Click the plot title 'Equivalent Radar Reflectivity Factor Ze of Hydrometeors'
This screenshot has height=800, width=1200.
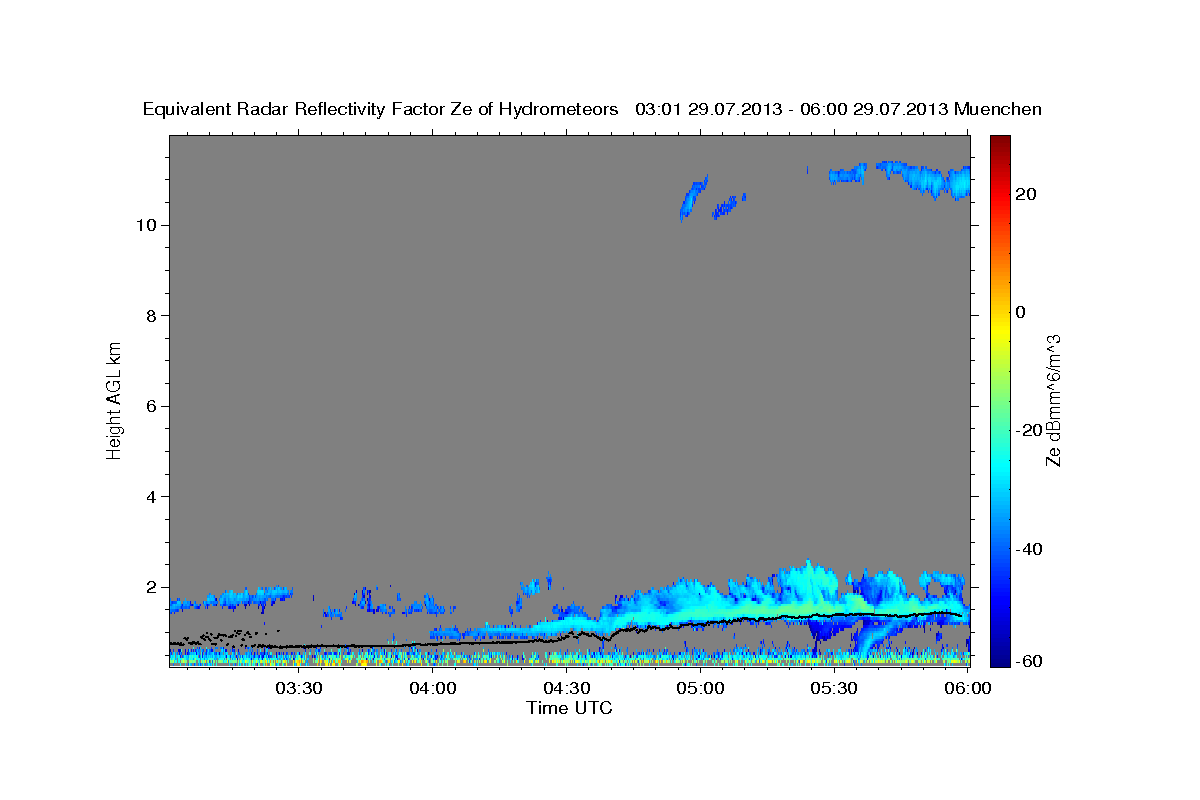point(381,109)
